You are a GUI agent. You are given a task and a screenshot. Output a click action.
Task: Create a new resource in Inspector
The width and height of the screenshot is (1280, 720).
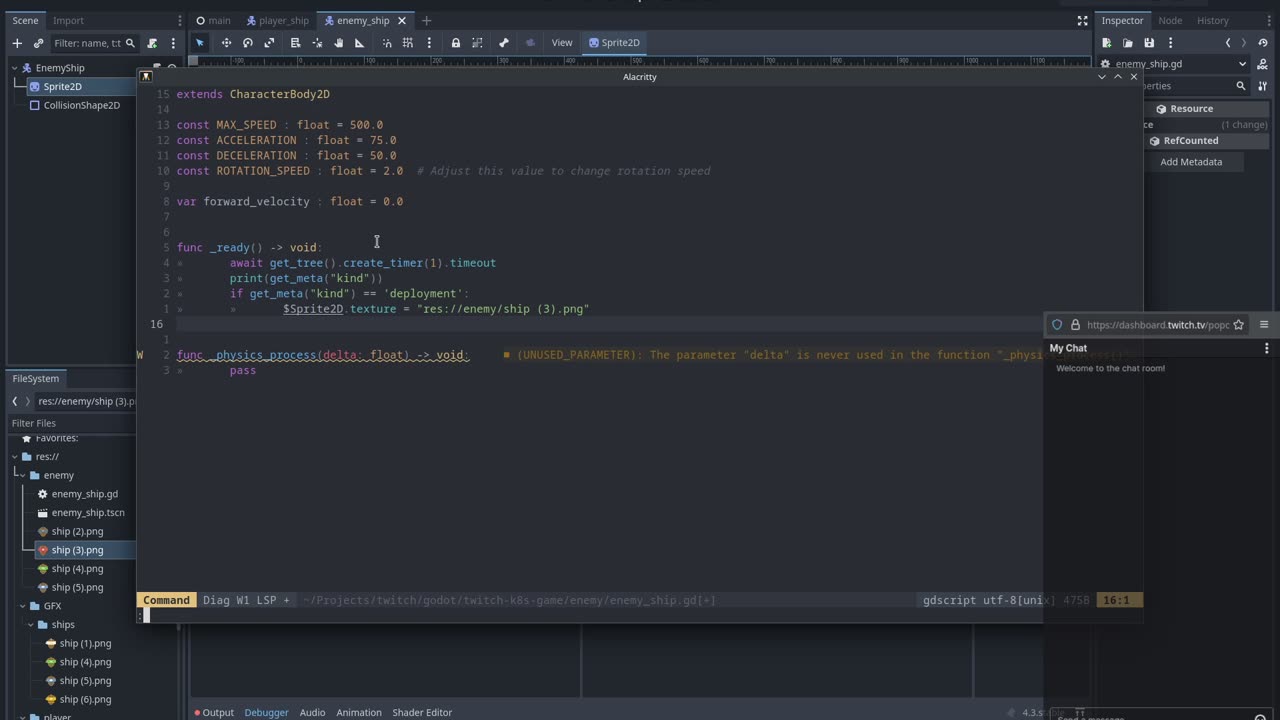1107,43
